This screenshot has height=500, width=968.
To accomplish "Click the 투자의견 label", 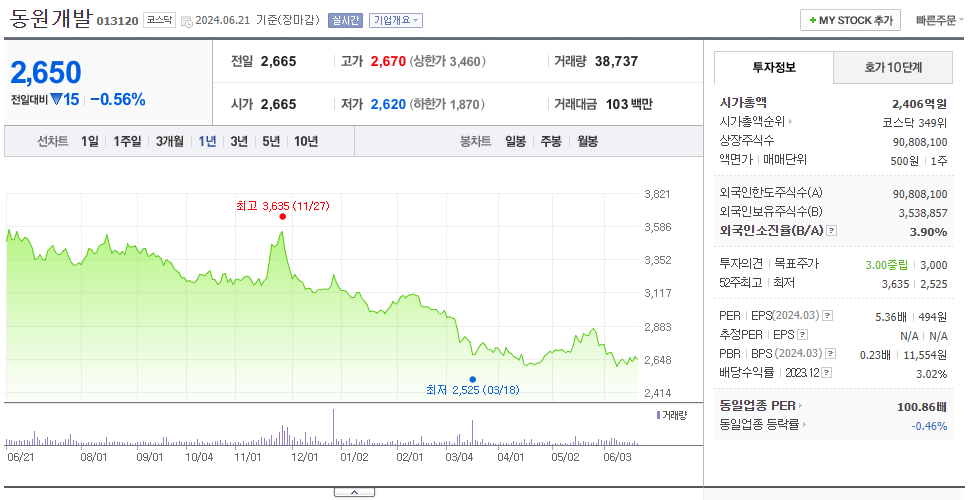I will (741, 264).
